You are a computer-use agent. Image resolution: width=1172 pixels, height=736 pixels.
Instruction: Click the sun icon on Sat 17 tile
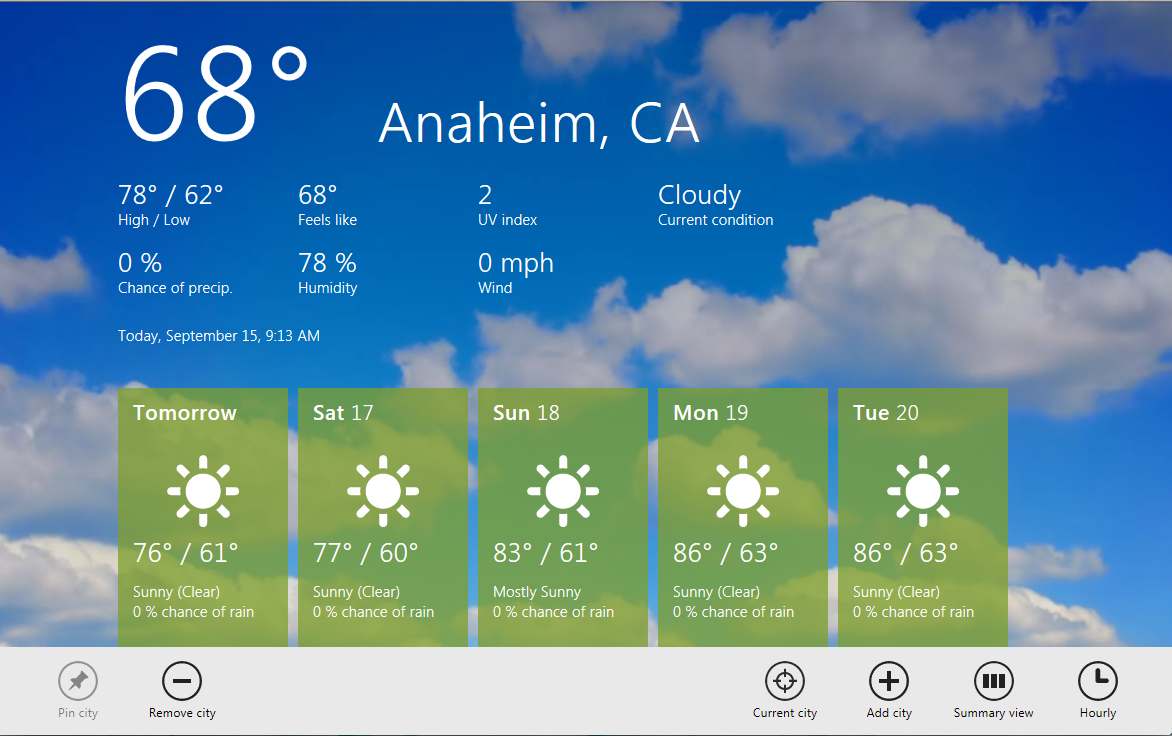[x=383, y=491]
